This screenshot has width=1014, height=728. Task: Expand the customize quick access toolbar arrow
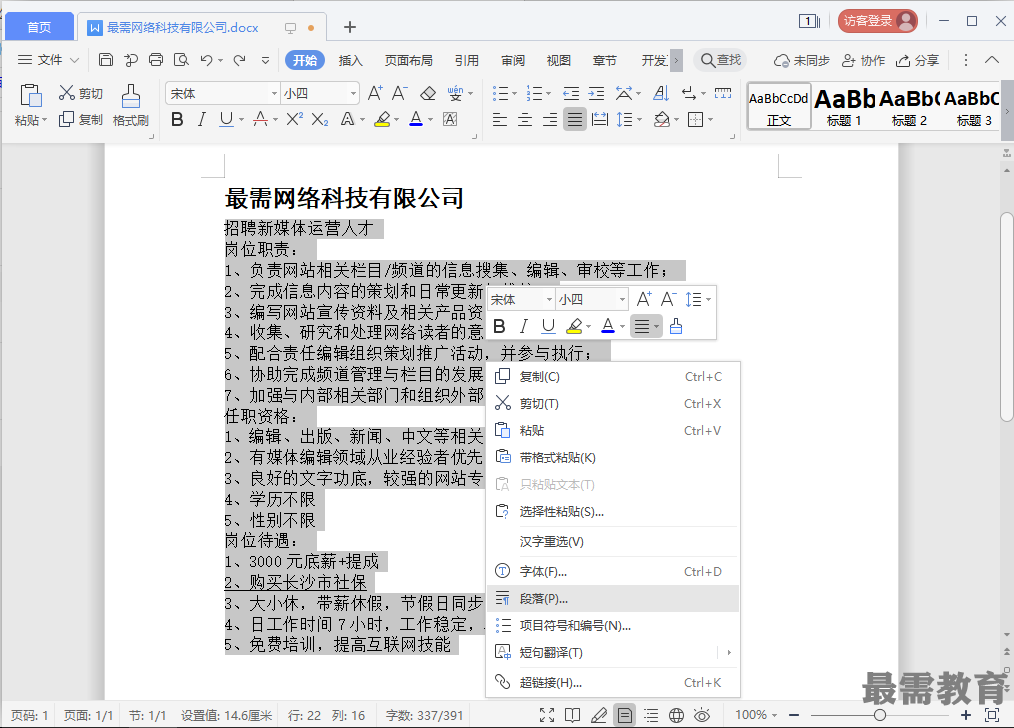click(265, 60)
